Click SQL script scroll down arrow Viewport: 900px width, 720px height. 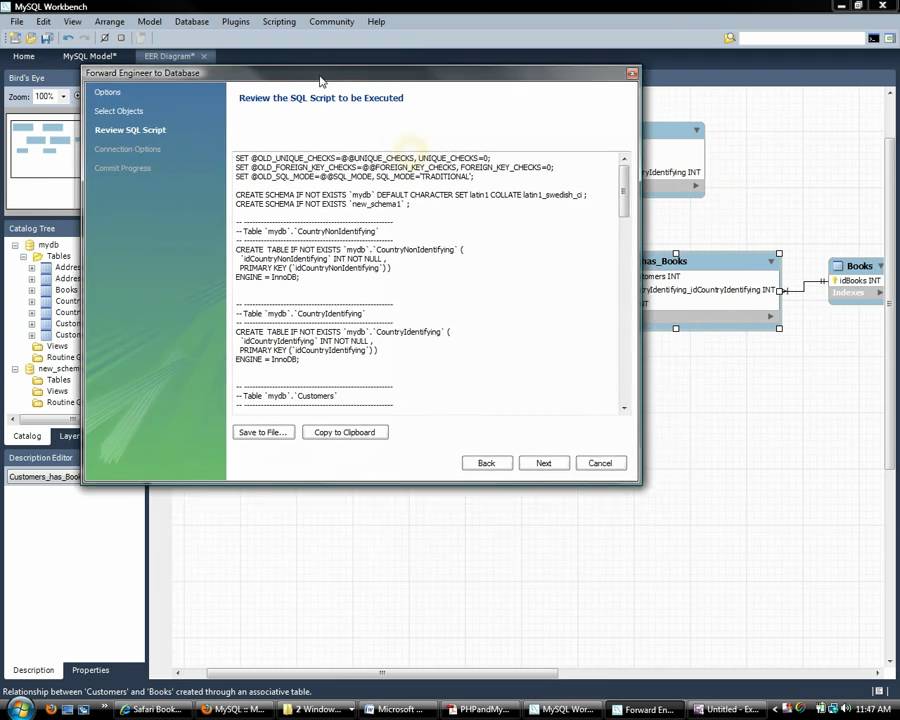point(624,409)
